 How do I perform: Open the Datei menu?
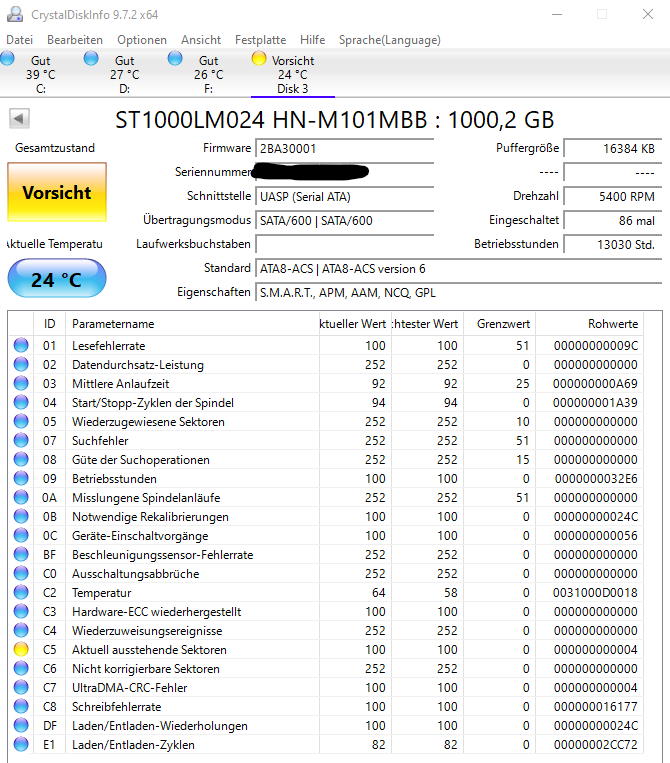point(19,40)
